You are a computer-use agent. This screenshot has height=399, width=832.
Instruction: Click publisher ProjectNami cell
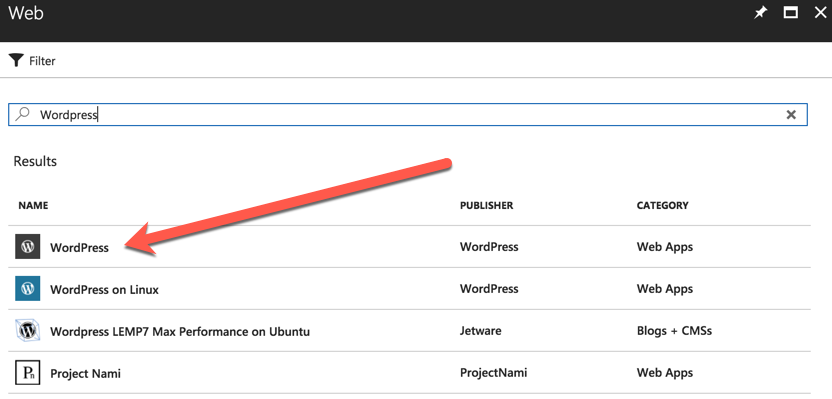tap(493, 373)
